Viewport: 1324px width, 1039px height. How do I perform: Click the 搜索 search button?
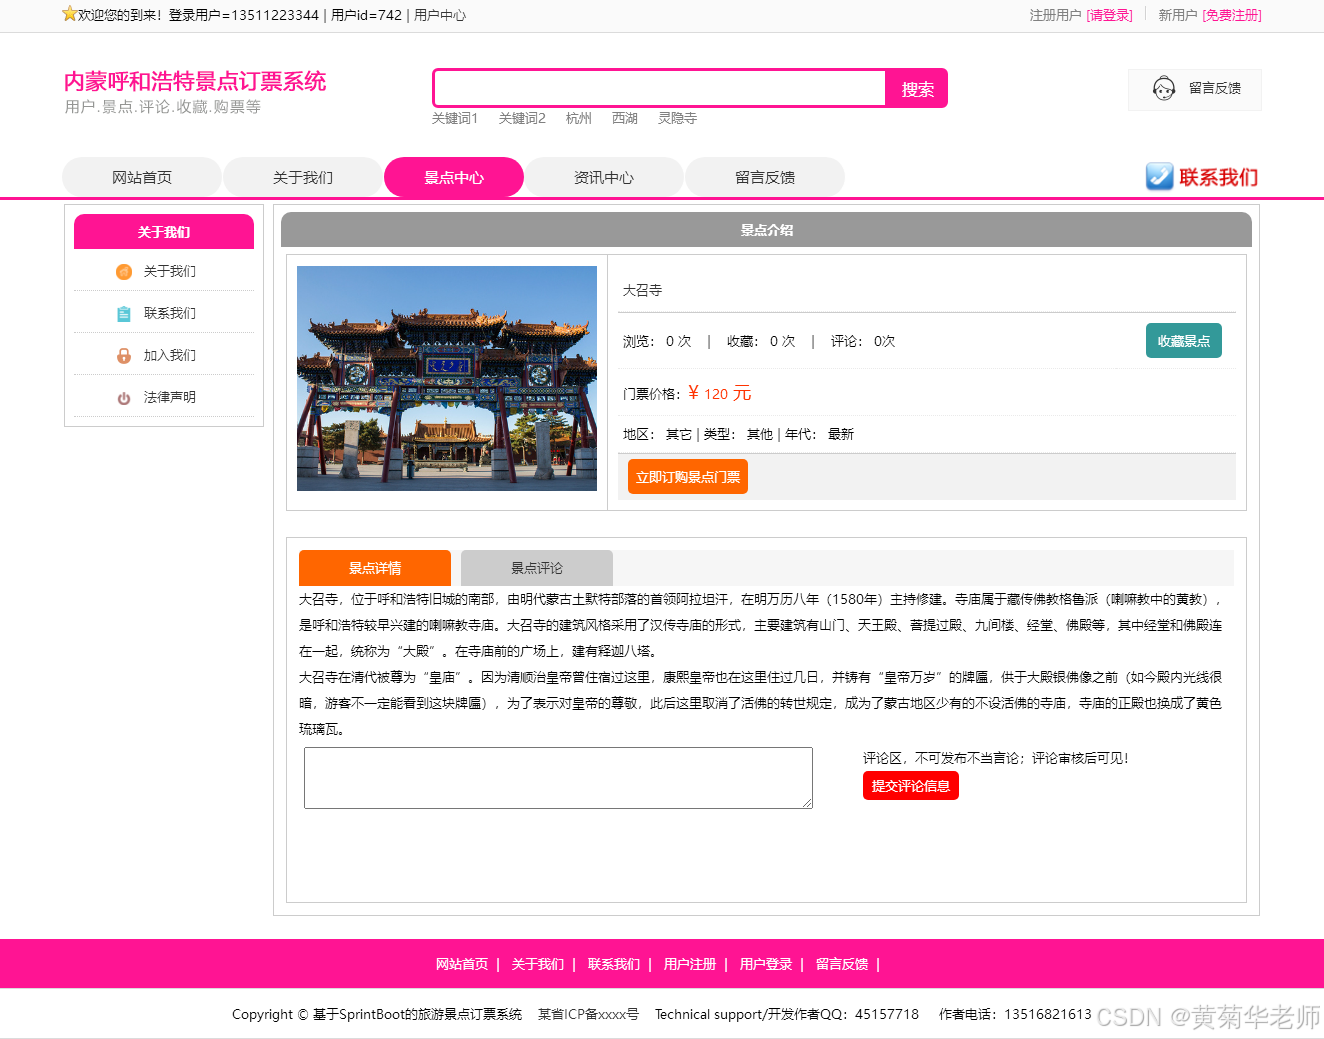pyautogui.click(x=917, y=89)
